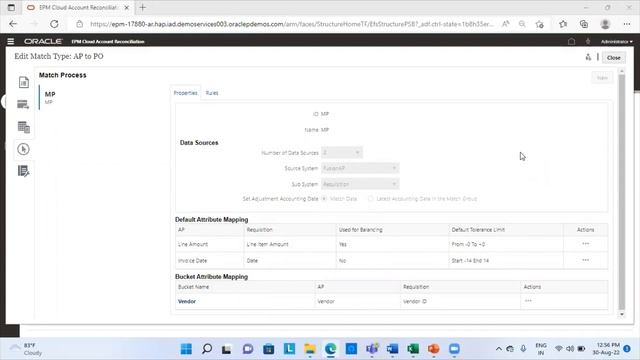Image resolution: width=640 pixels, height=360 pixels.
Task: Open the weather widget on taskbar
Action: click(26, 349)
